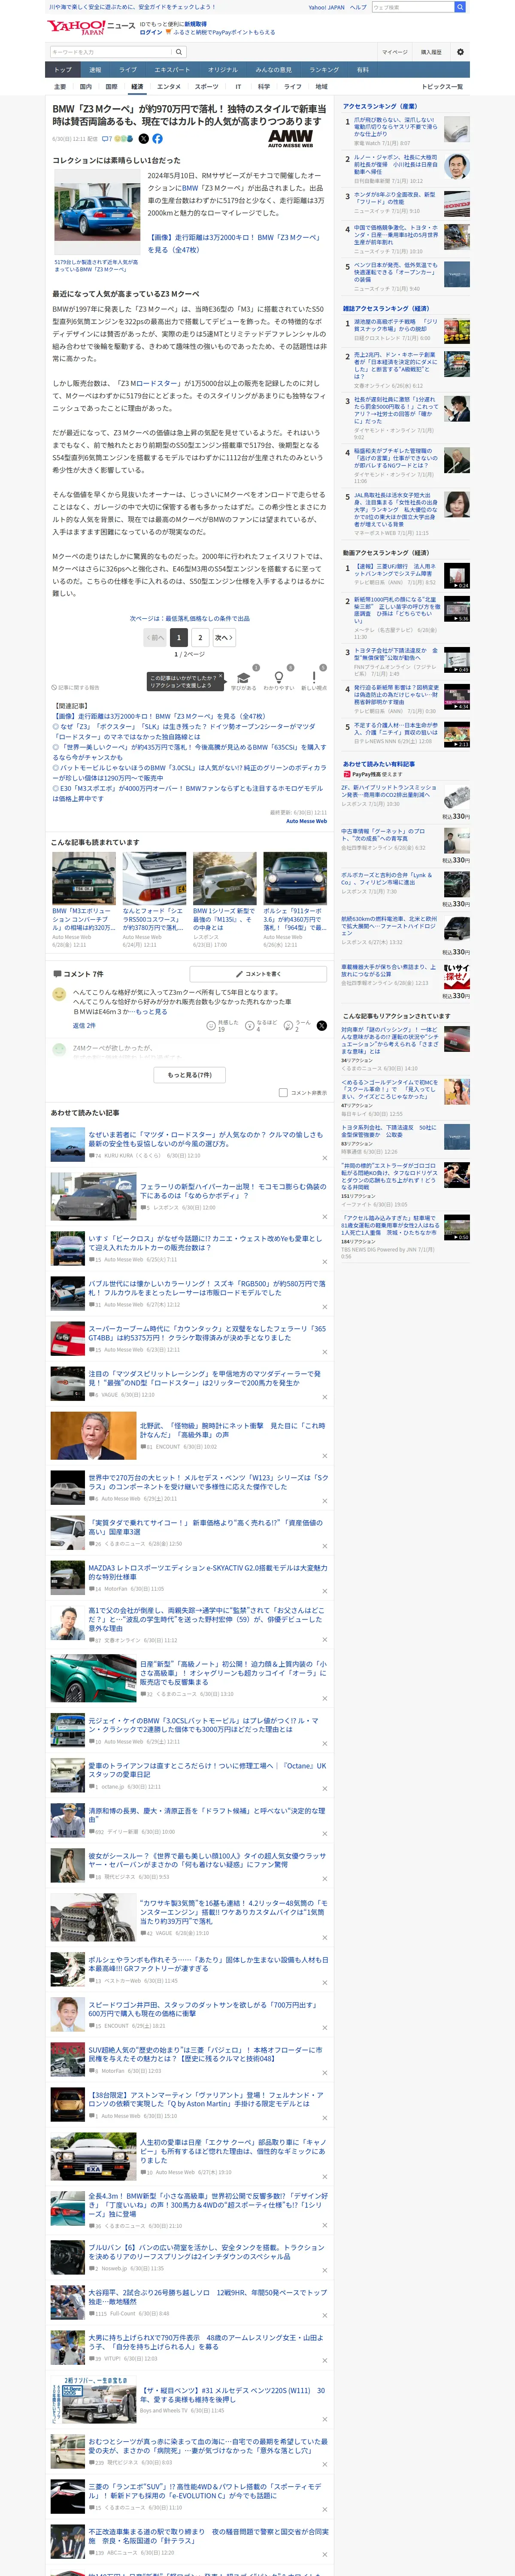Viewport: 515px width, 2576px height.
Task: Open the ヘルプ link in top bar
Action: click(x=358, y=7)
